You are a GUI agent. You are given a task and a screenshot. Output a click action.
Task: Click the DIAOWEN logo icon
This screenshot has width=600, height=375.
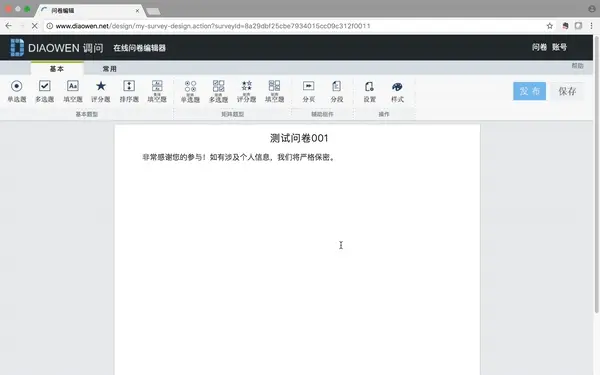pos(17,47)
